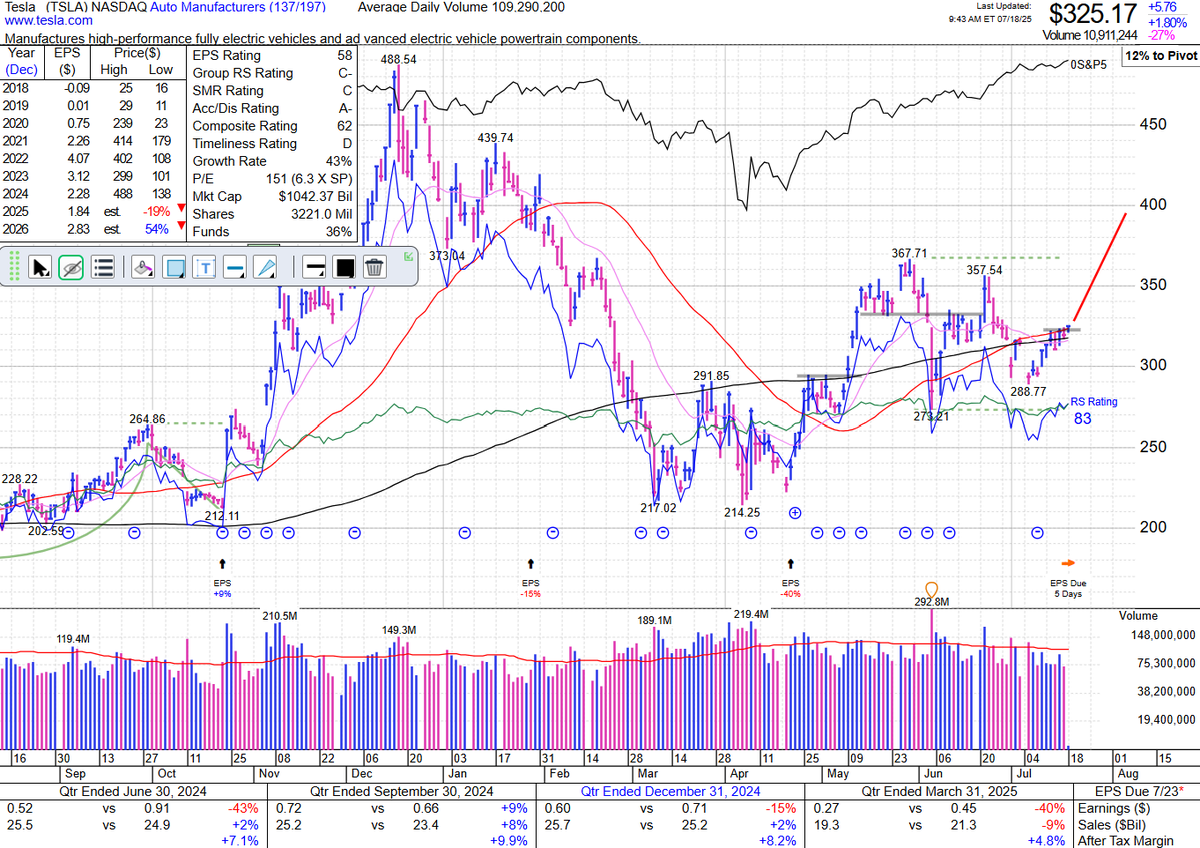The height and width of the screenshot is (848, 1200).
Task: Choose the rectangle shape tool
Action: [173, 267]
